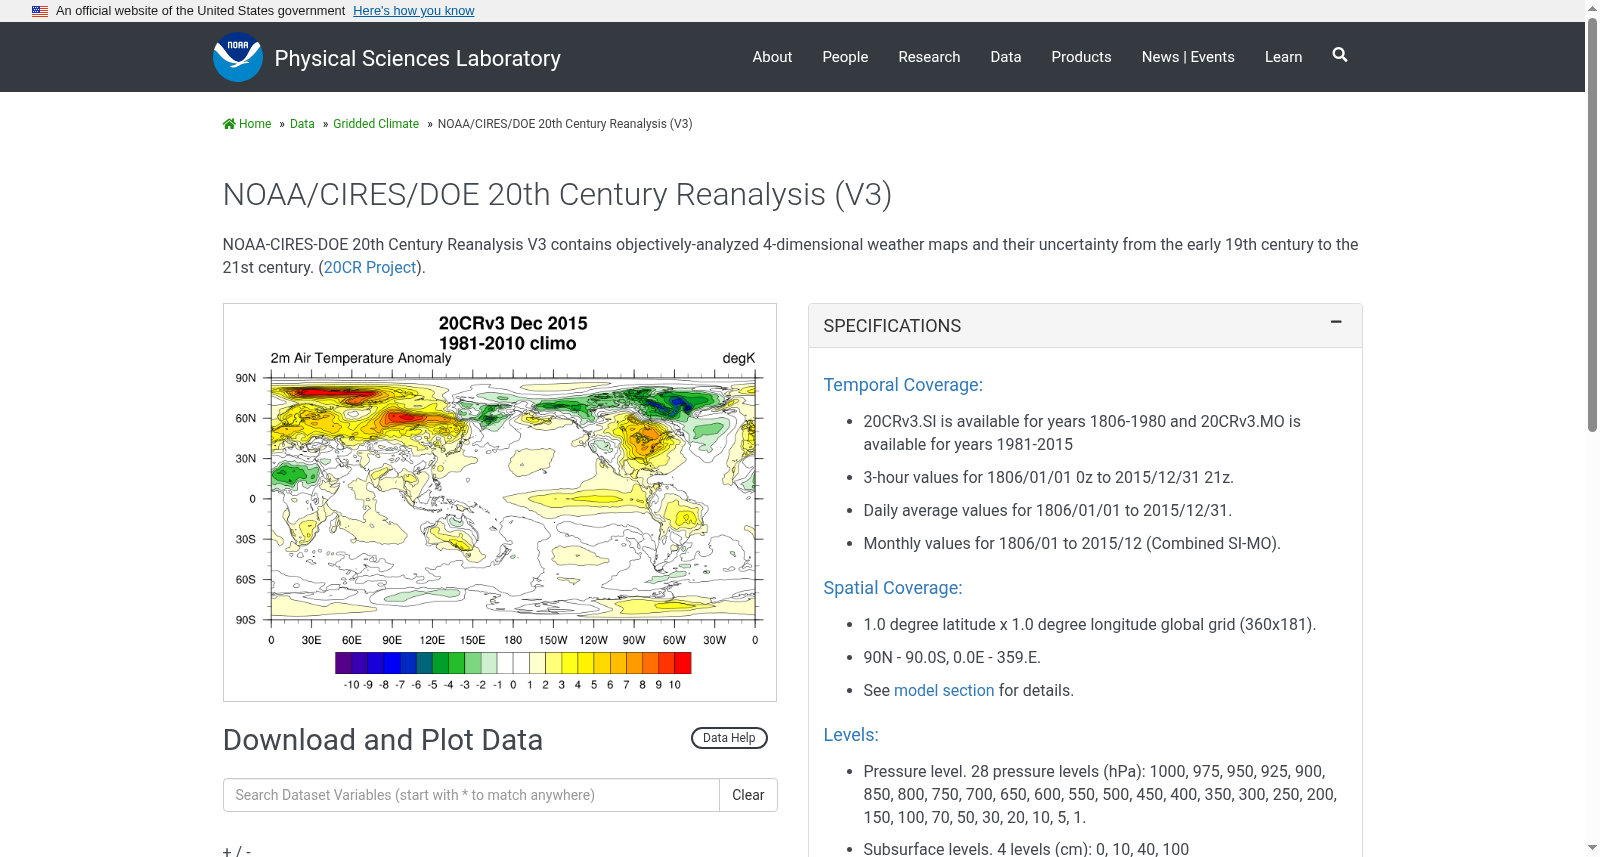Click the map's temperature color scale bar
The height and width of the screenshot is (857, 1600).
(x=513, y=663)
